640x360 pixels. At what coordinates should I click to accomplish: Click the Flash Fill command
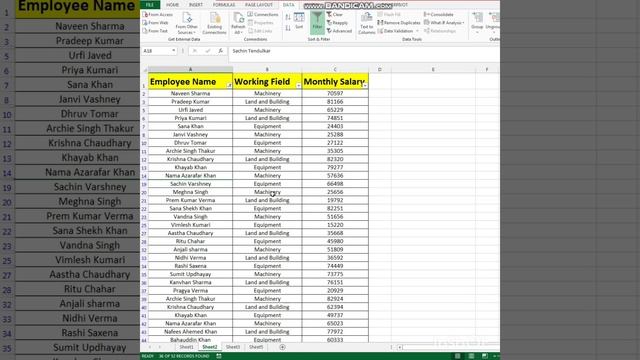coord(389,15)
